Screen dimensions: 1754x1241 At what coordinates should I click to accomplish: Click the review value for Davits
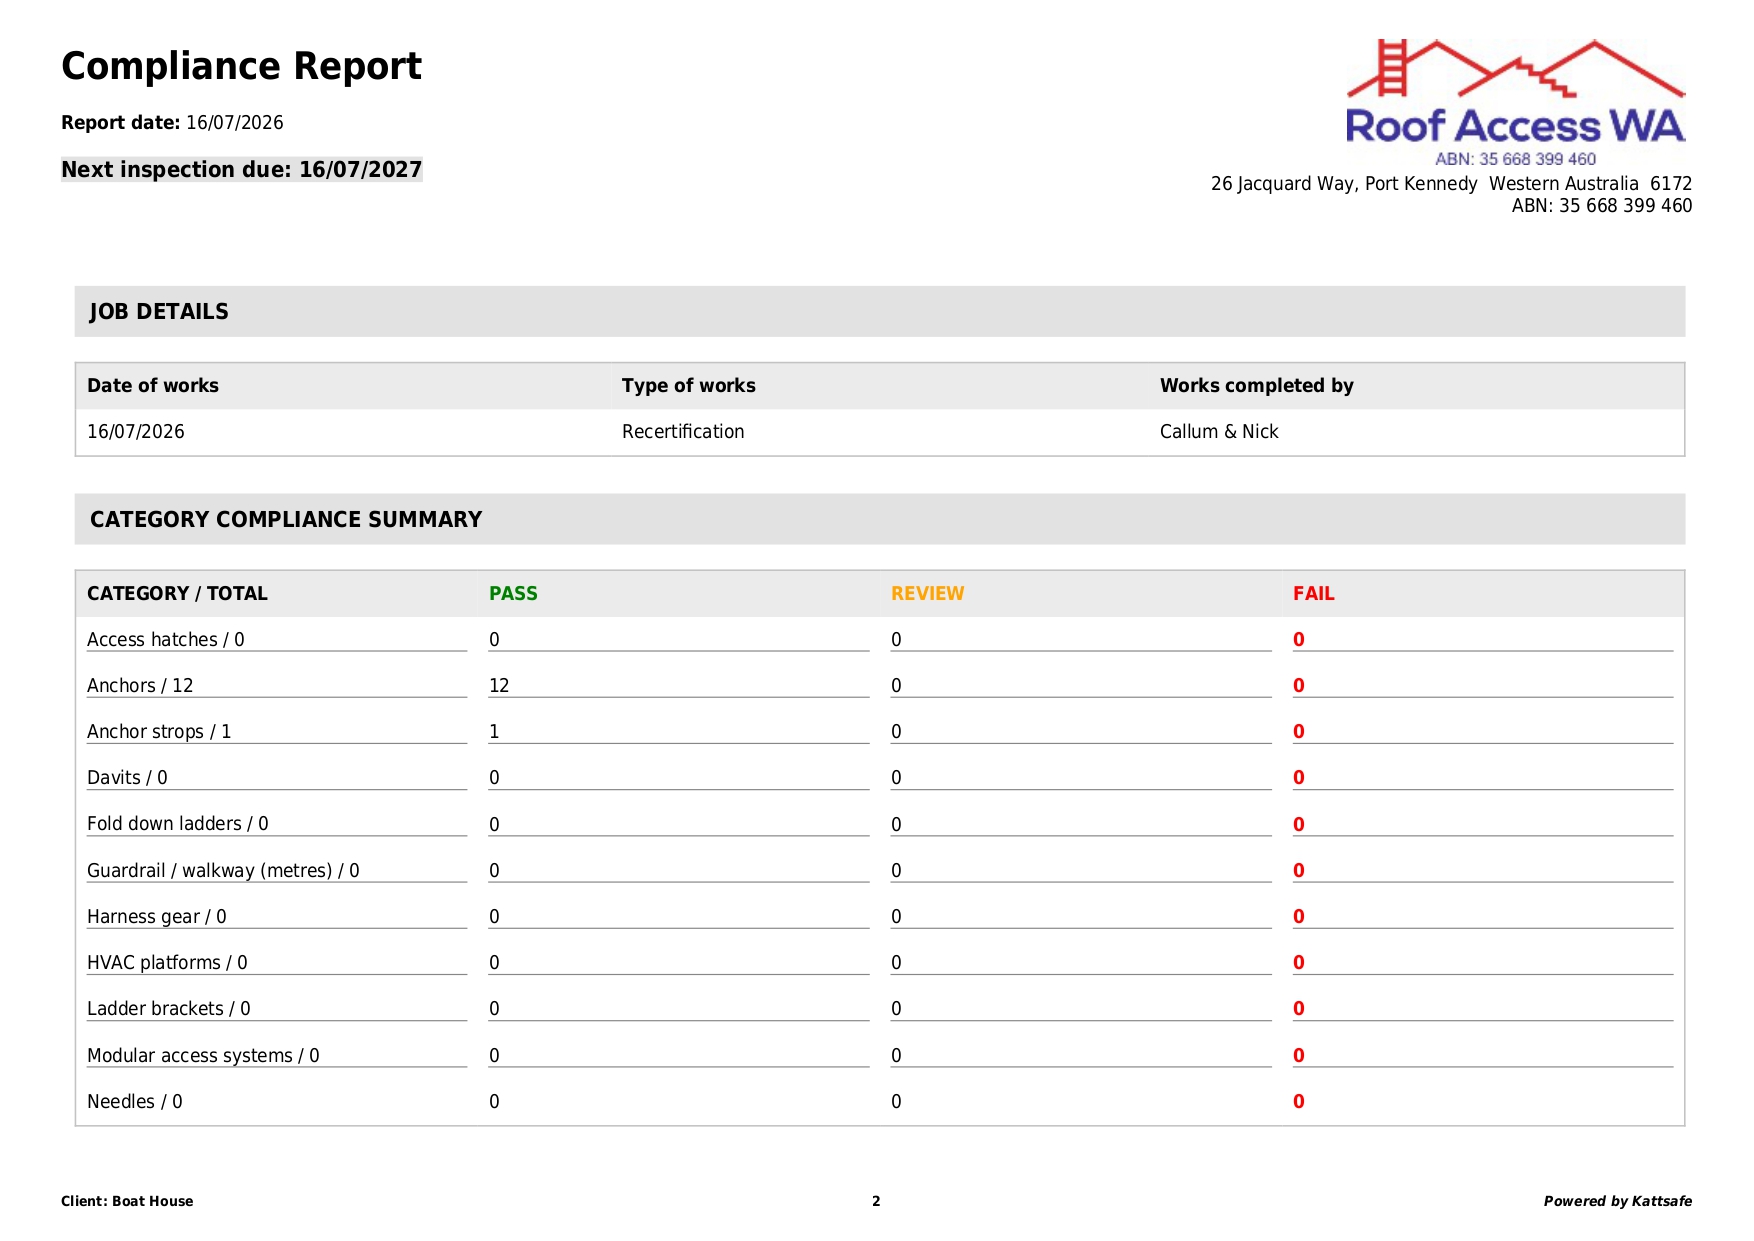pyautogui.click(x=896, y=777)
